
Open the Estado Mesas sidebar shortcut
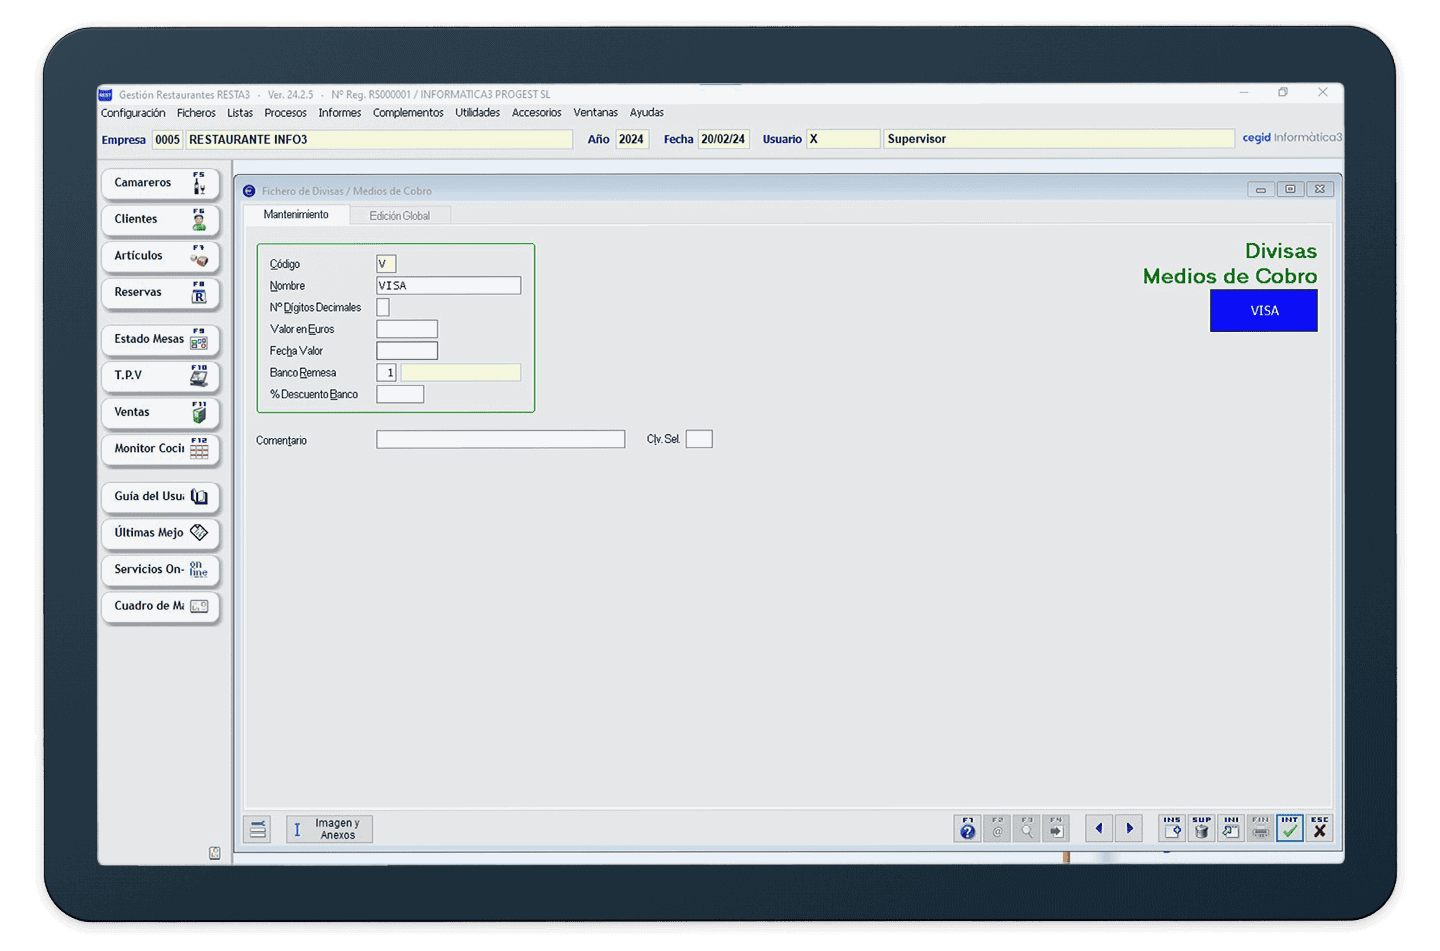(160, 340)
